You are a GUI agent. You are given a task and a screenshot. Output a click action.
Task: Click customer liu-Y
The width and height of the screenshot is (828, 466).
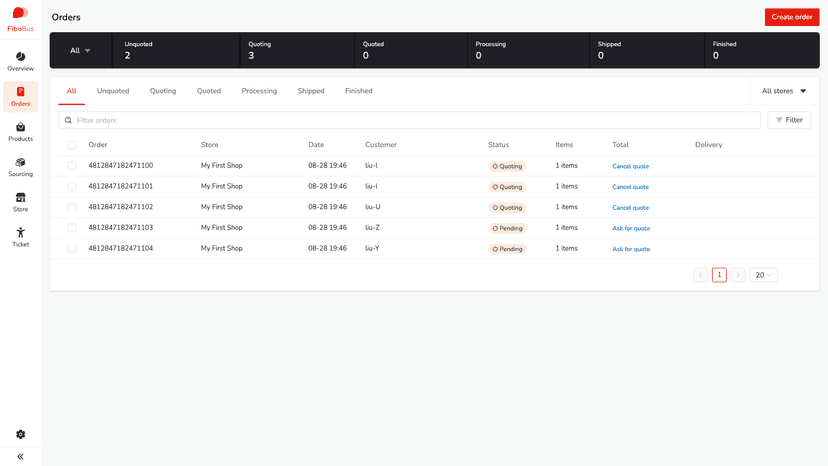[x=372, y=248]
